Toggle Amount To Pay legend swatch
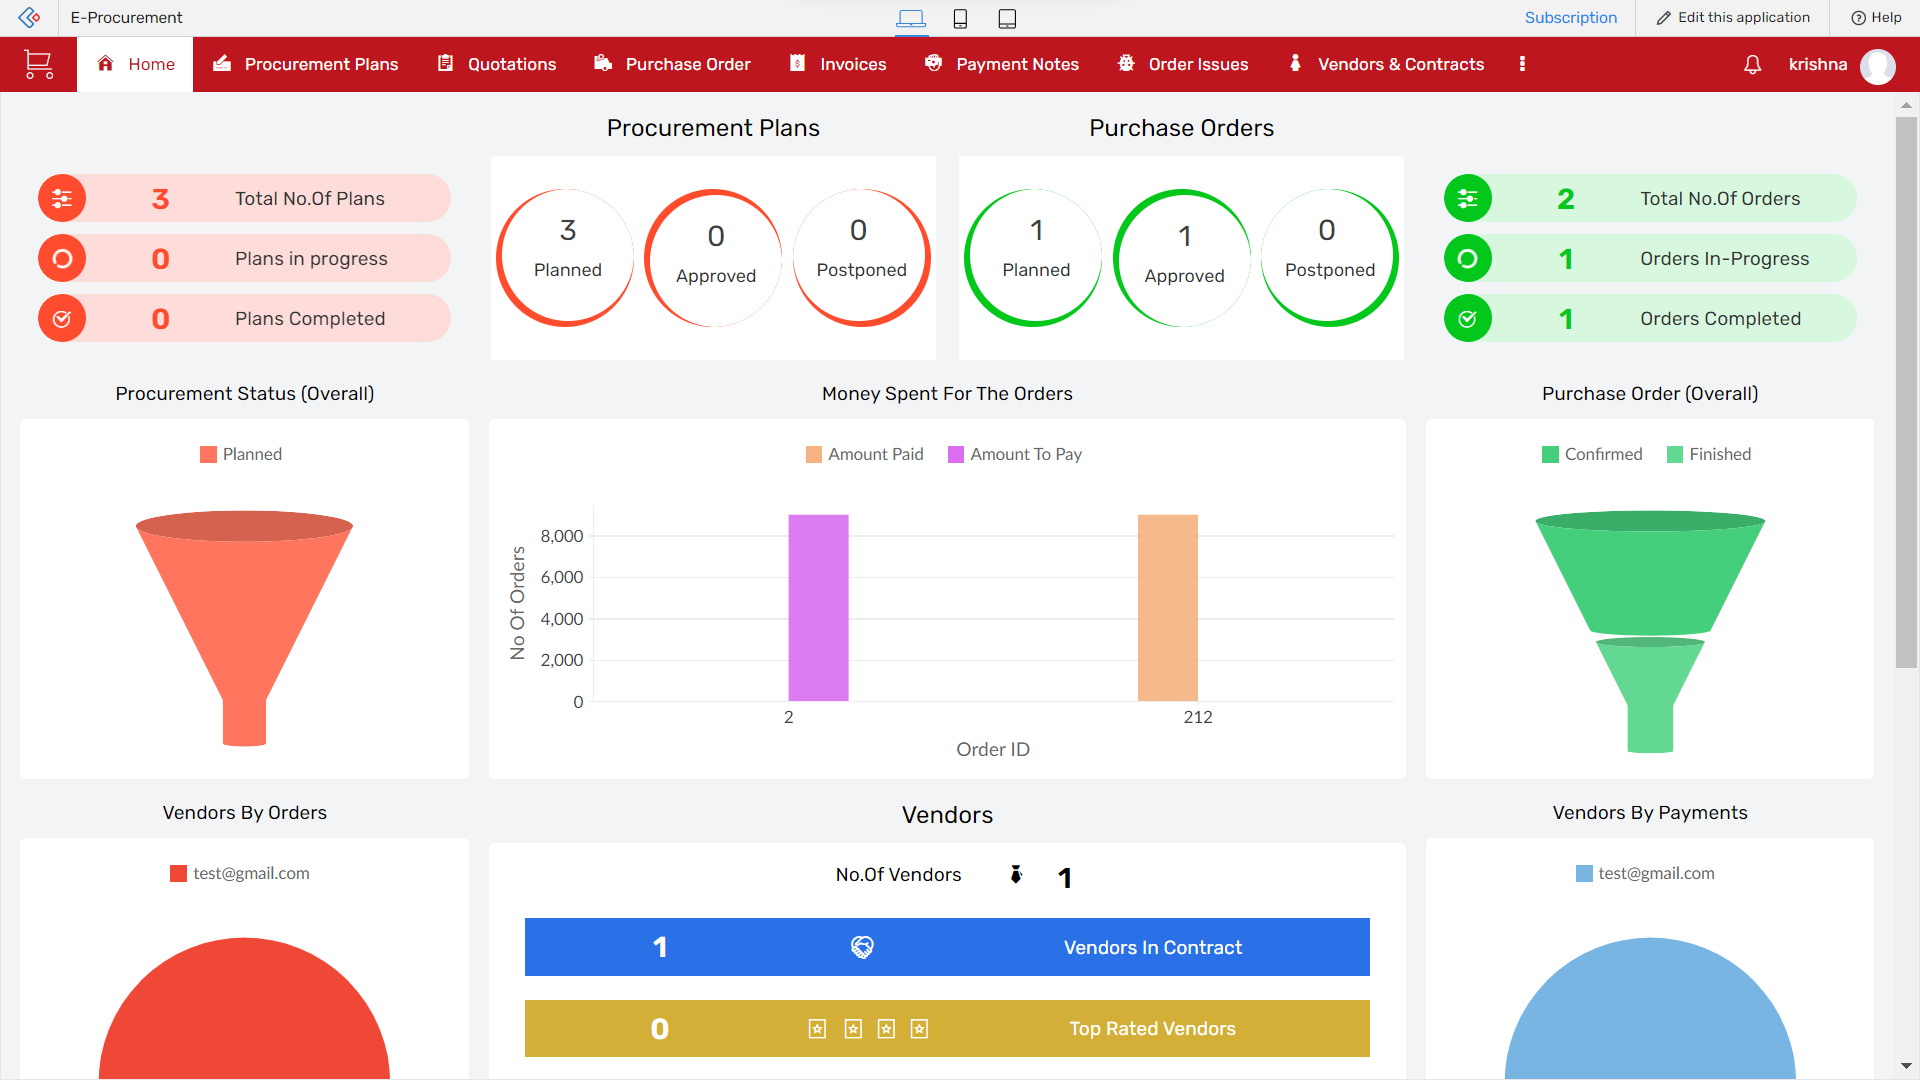The width and height of the screenshot is (1920, 1080). 956,455
